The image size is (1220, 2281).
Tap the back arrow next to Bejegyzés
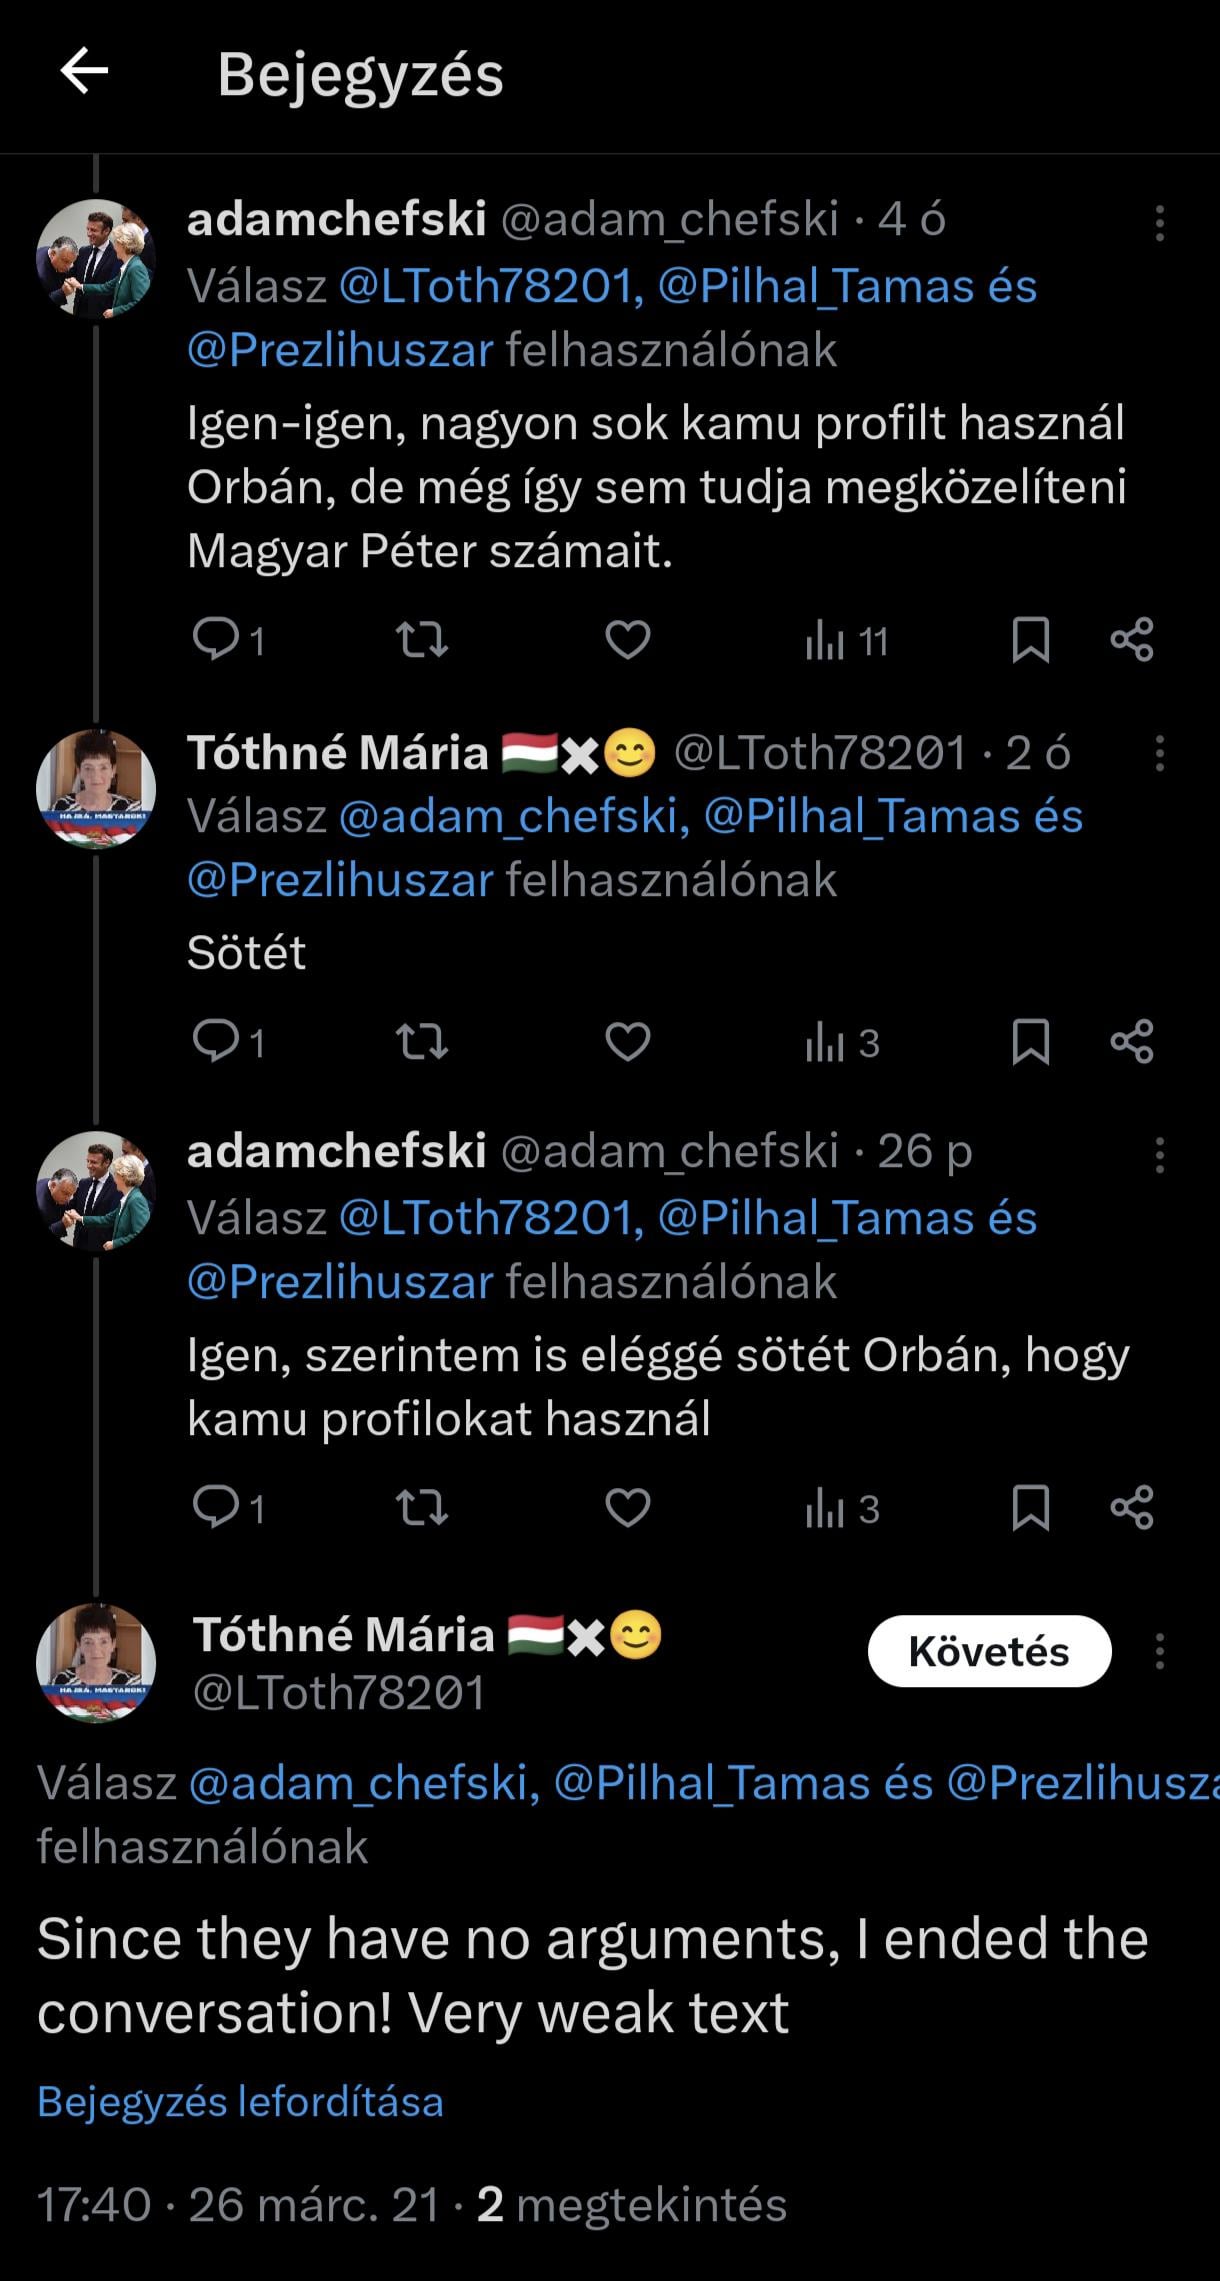tap(84, 72)
